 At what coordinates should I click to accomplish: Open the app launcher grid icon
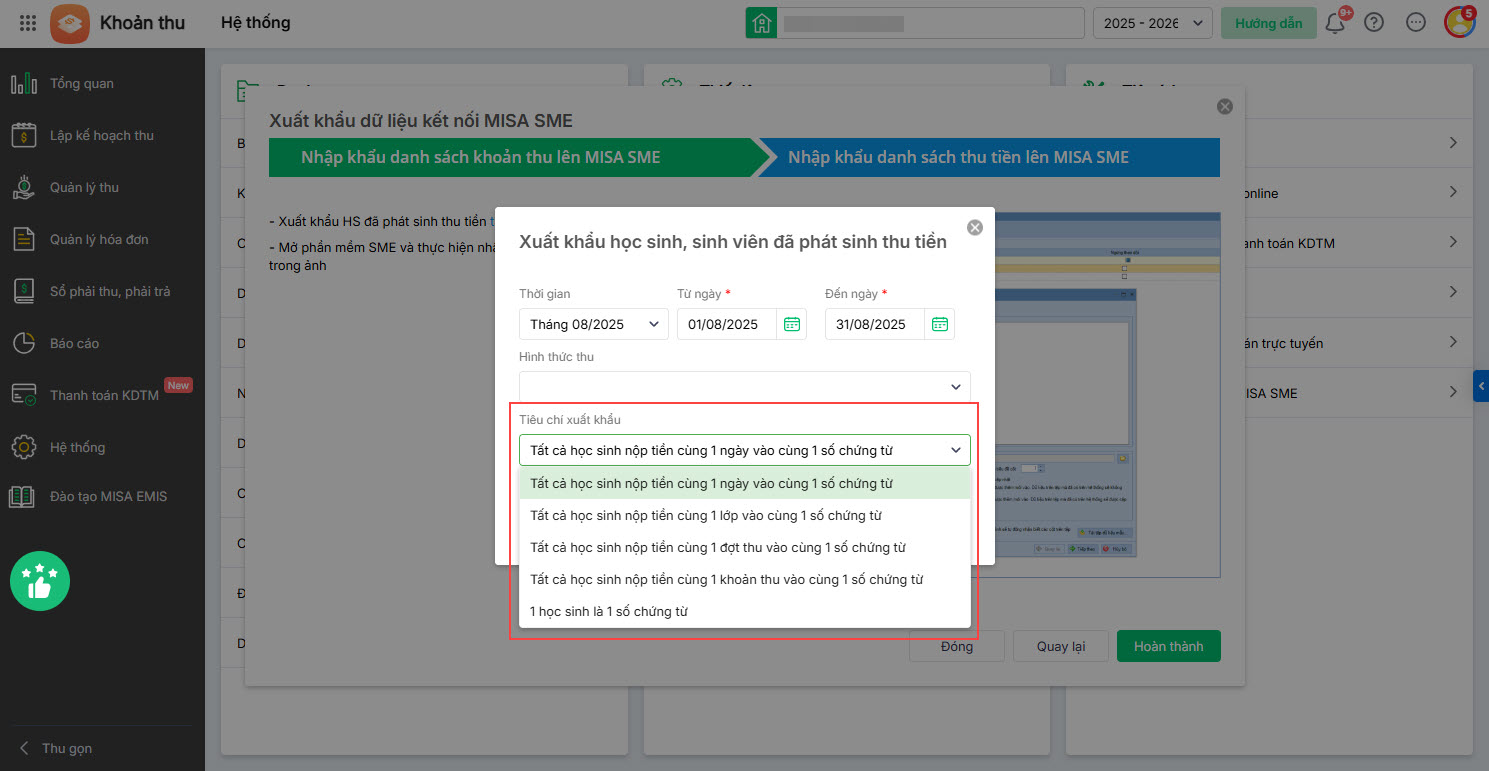[x=28, y=23]
